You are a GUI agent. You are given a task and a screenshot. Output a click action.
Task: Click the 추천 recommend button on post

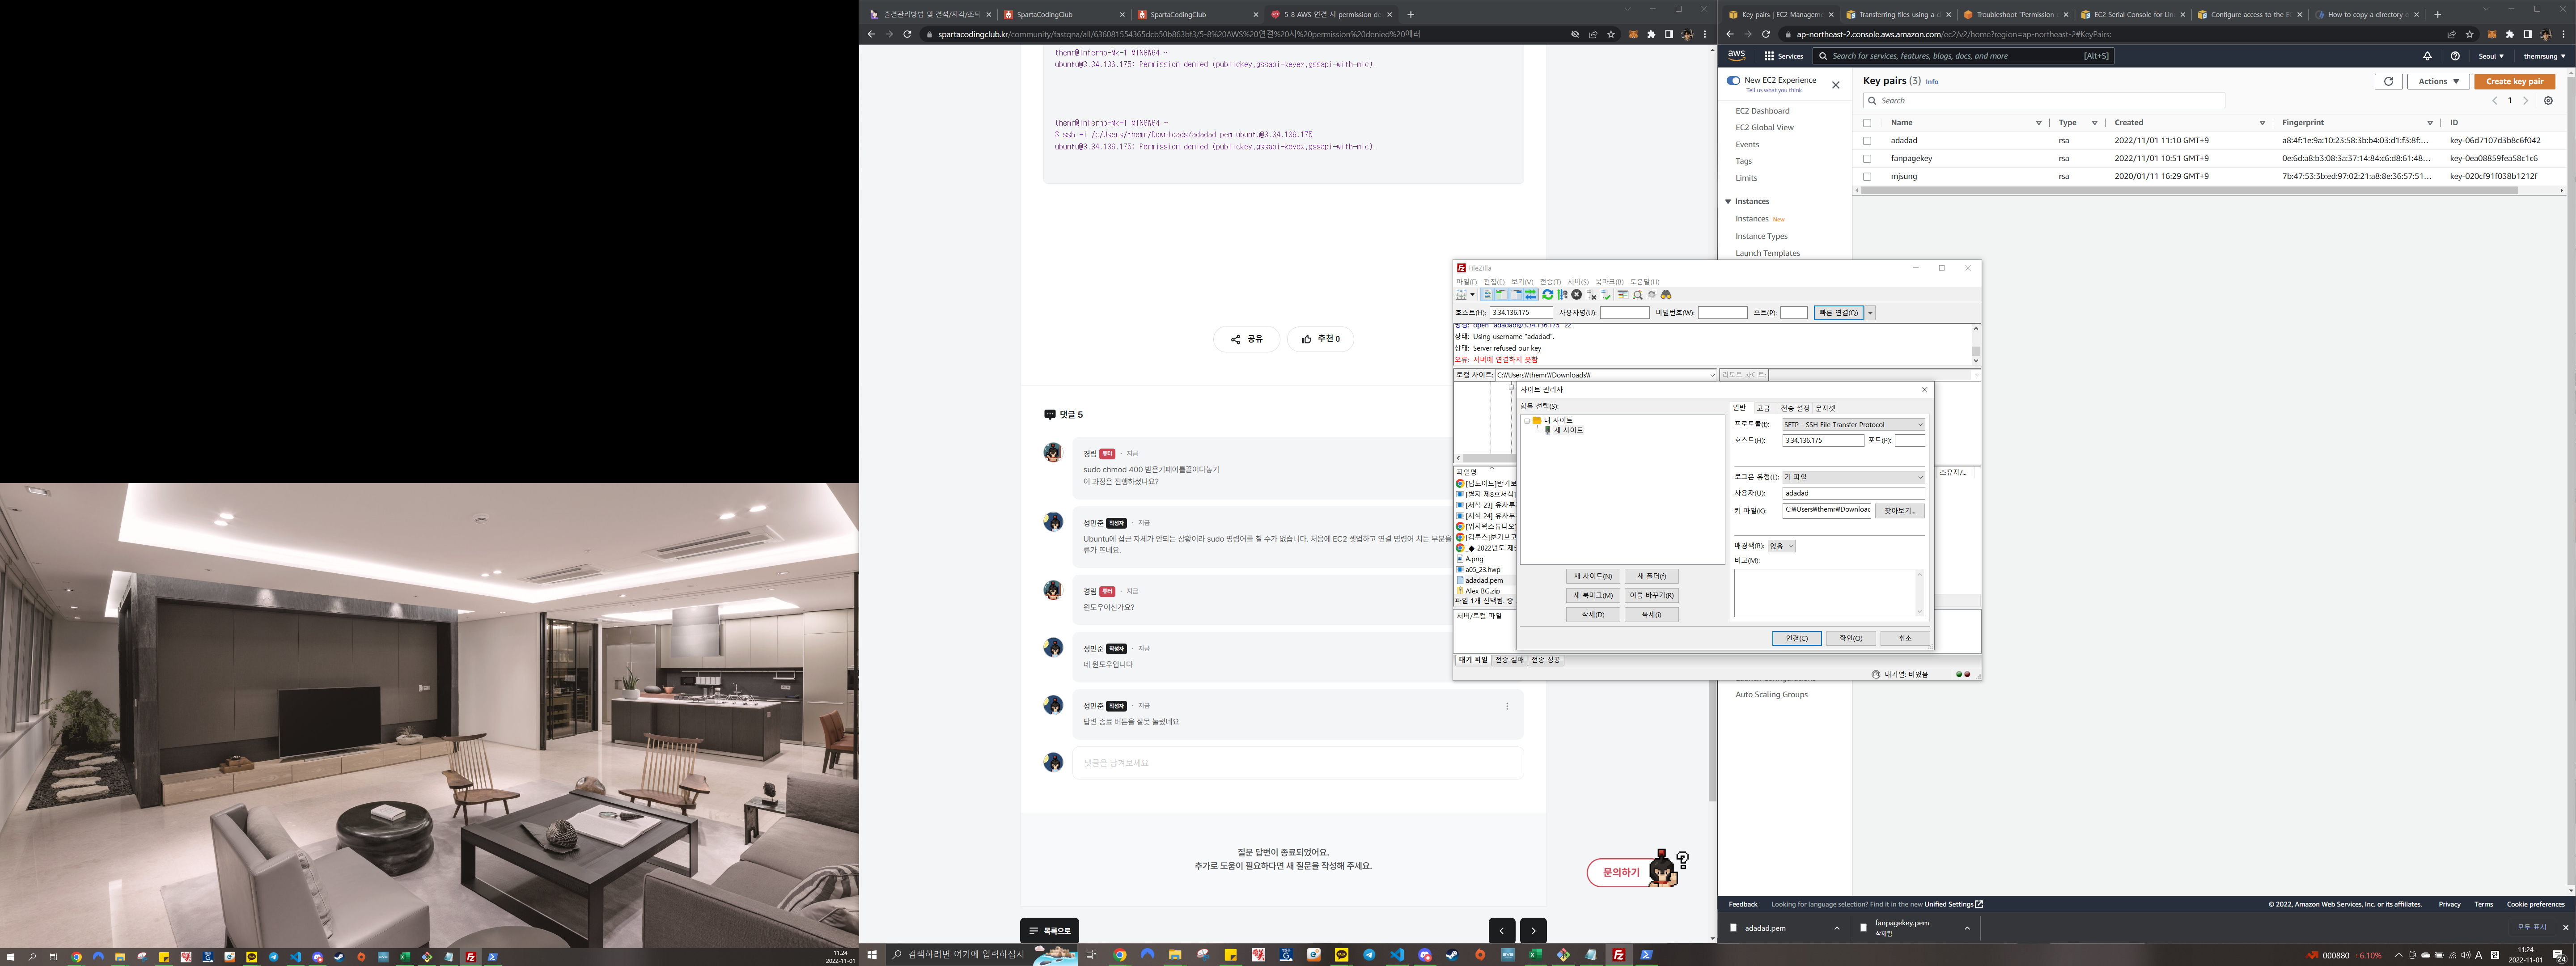[x=1321, y=339]
